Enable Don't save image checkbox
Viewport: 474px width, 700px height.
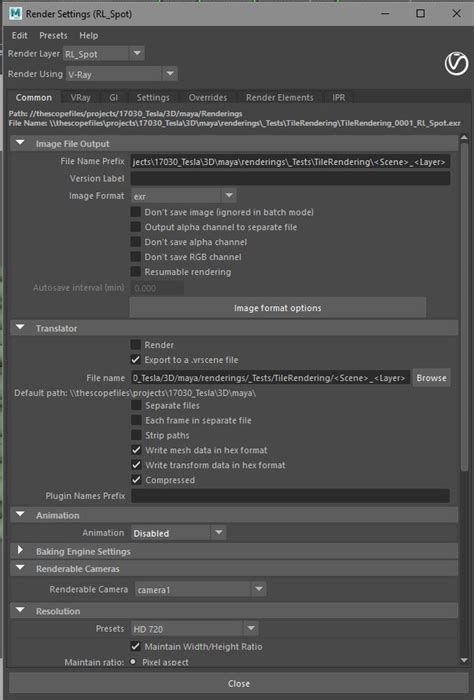point(136,212)
